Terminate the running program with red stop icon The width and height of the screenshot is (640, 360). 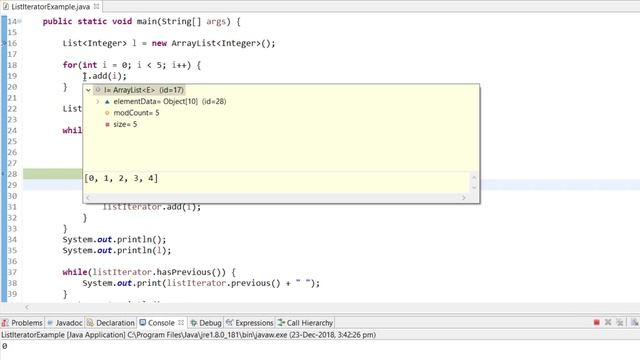pyautogui.click(x=596, y=322)
